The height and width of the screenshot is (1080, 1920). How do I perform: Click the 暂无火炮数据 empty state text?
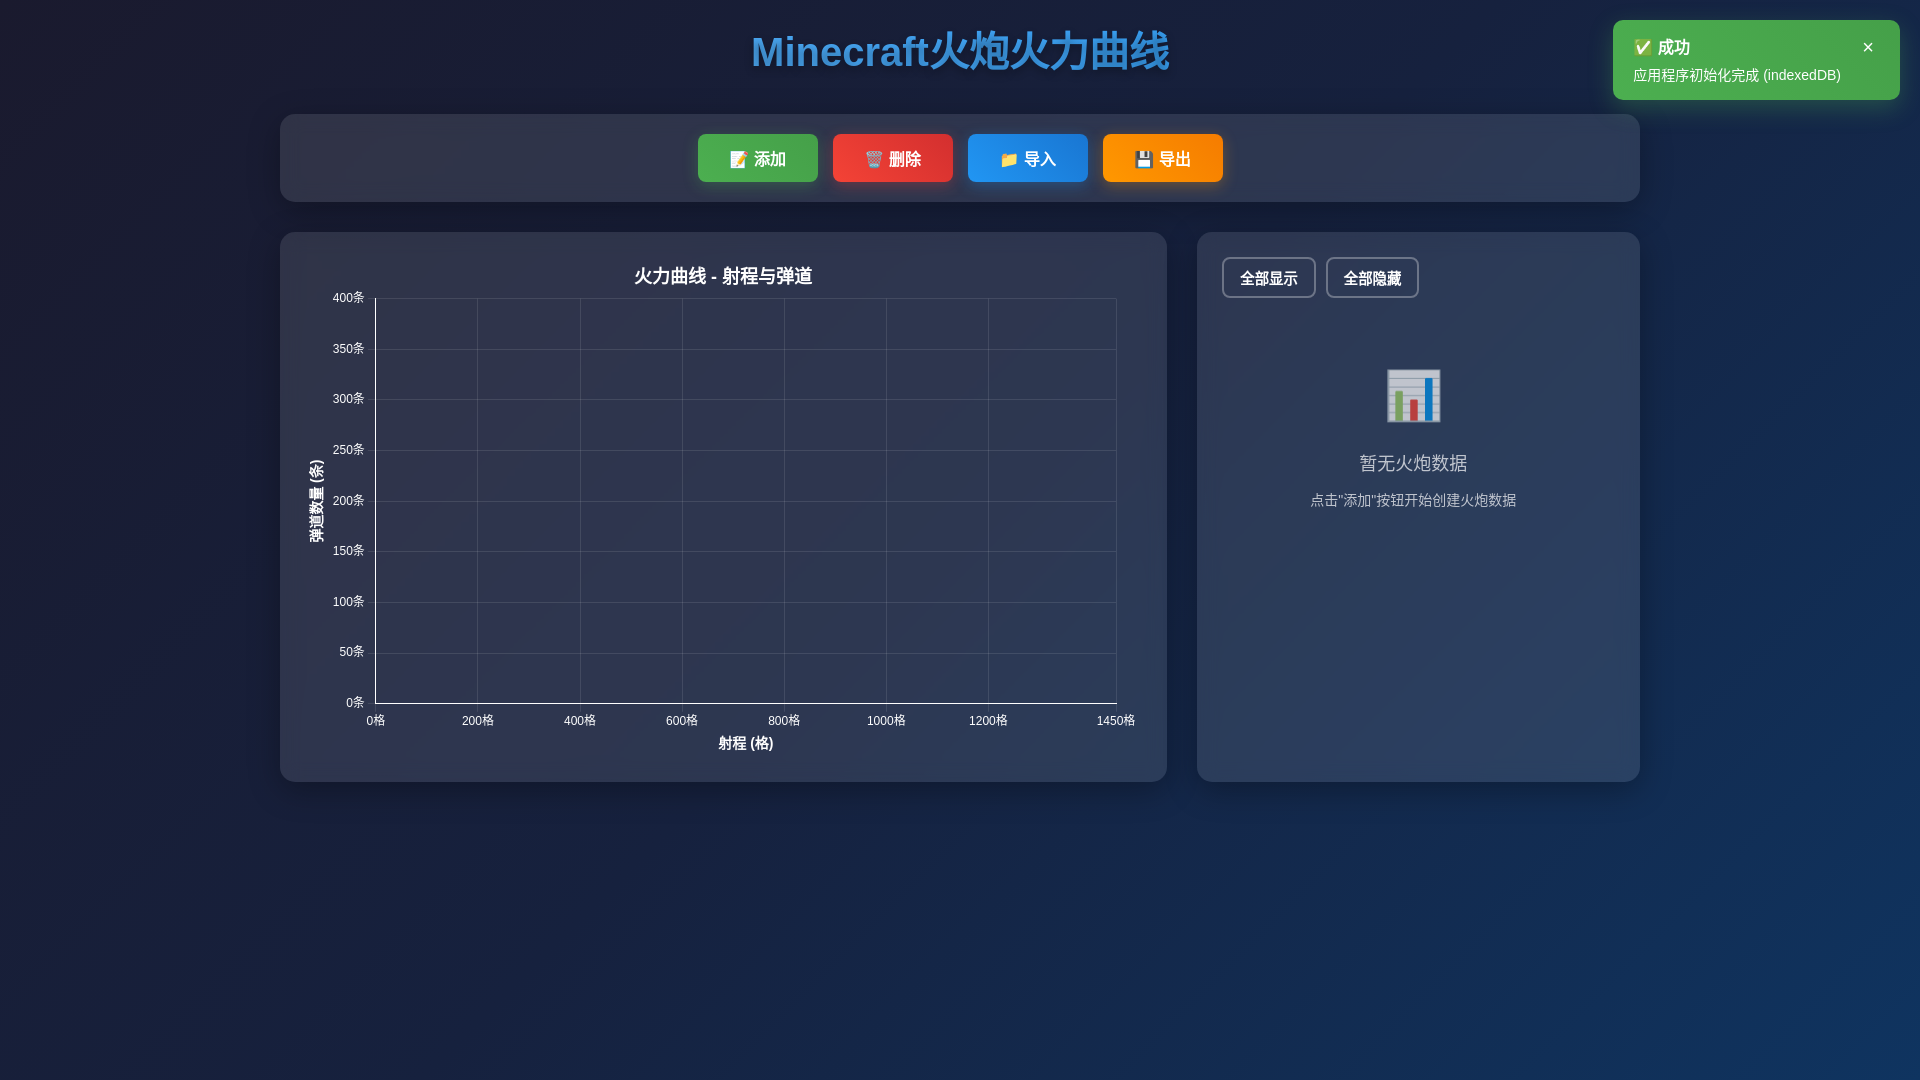(x=1413, y=463)
